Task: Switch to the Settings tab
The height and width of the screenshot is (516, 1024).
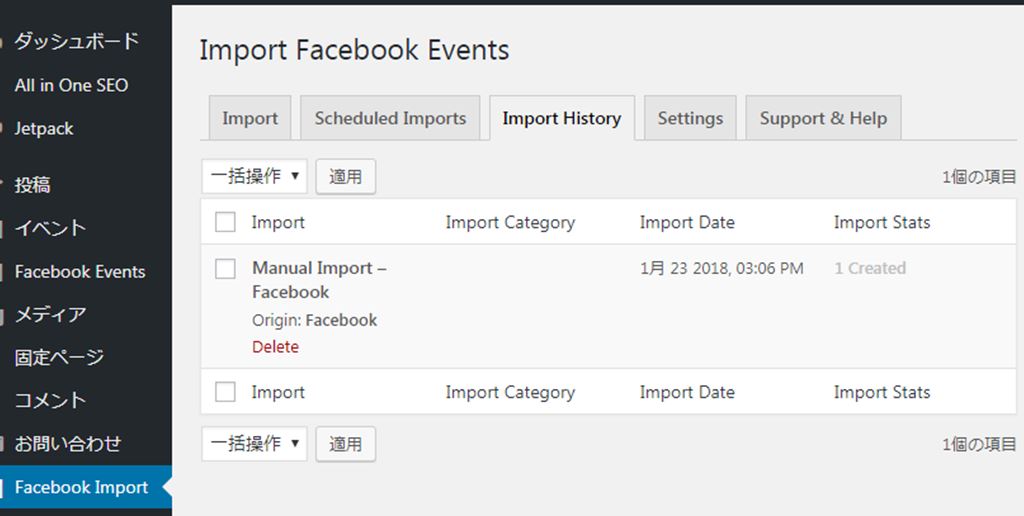Action: (x=690, y=118)
